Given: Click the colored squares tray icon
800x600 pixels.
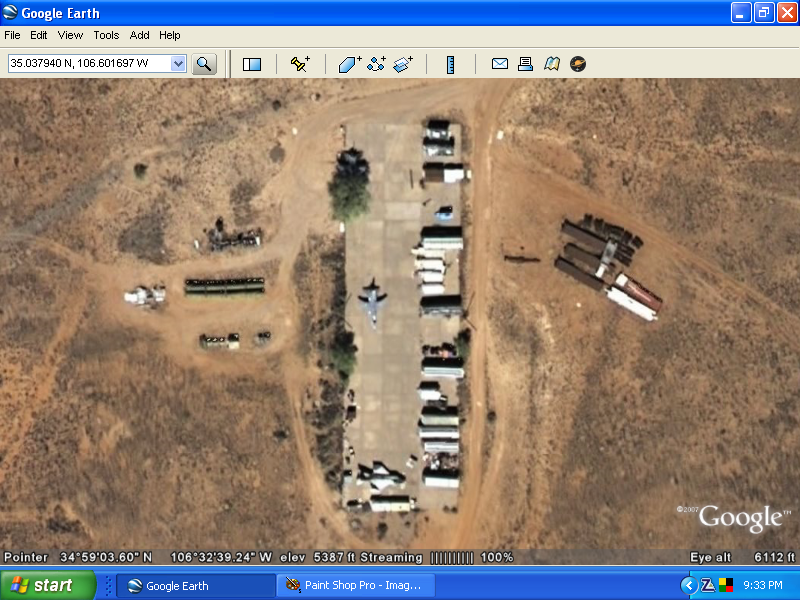Looking at the screenshot, I should pos(726,585).
